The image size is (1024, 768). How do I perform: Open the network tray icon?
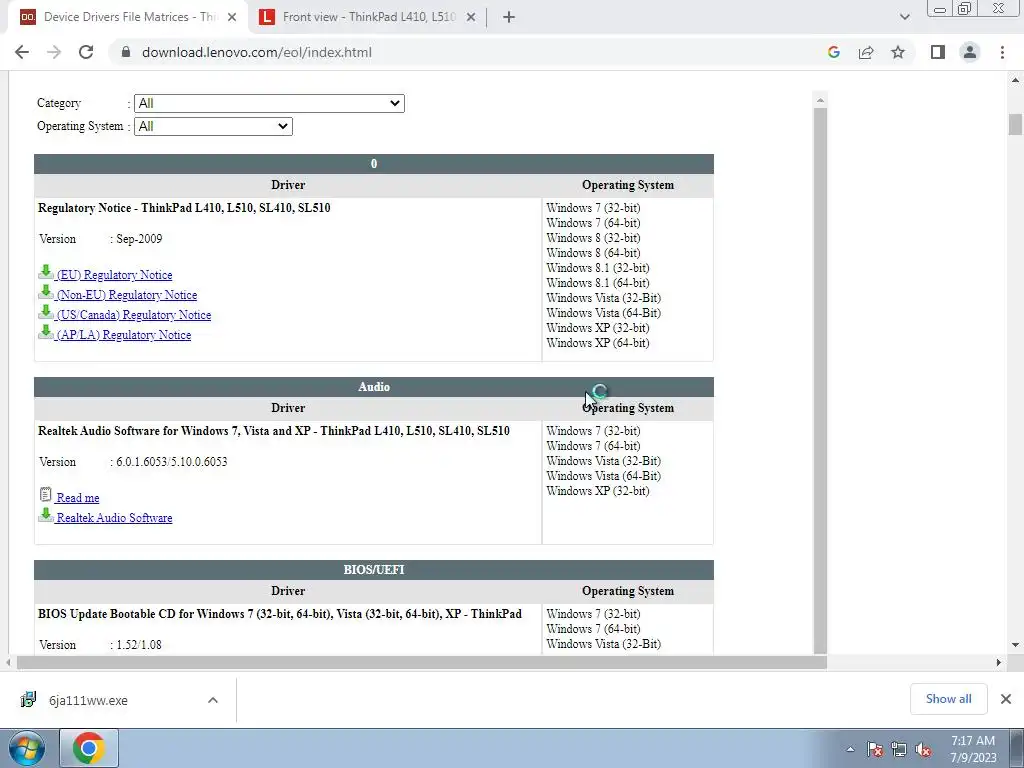tap(899, 750)
